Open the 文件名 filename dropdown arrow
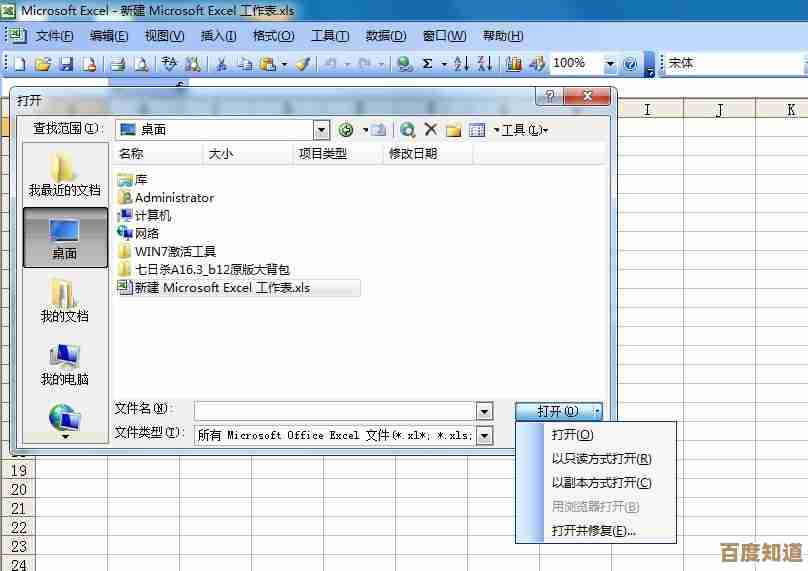This screenshot has height=571, width=808. [484, 411]
